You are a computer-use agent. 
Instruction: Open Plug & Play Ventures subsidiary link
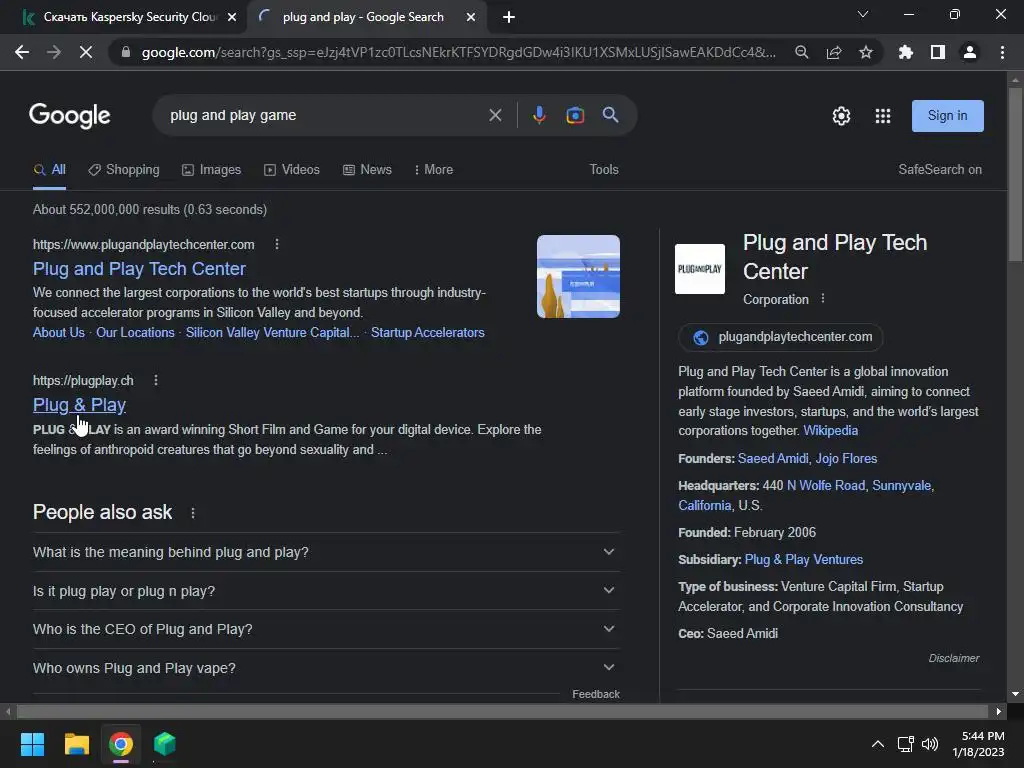click(804, 560)
